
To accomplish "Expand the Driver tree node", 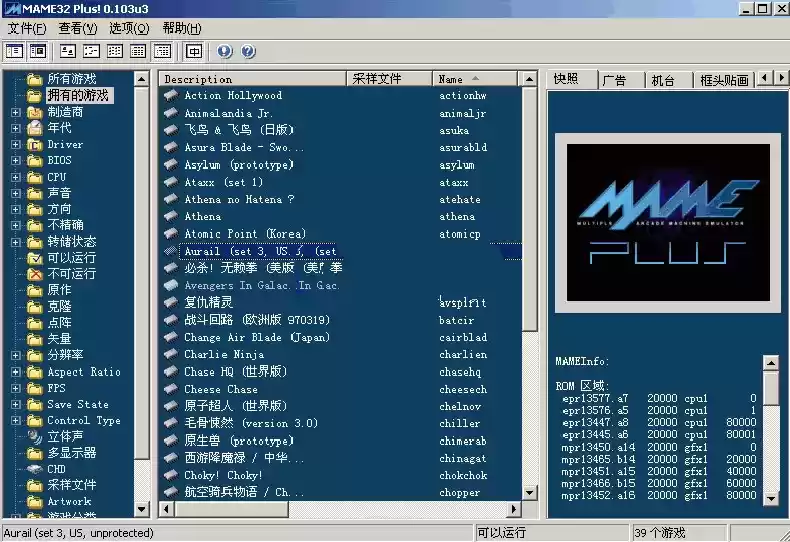I will [x=16, y=145].
